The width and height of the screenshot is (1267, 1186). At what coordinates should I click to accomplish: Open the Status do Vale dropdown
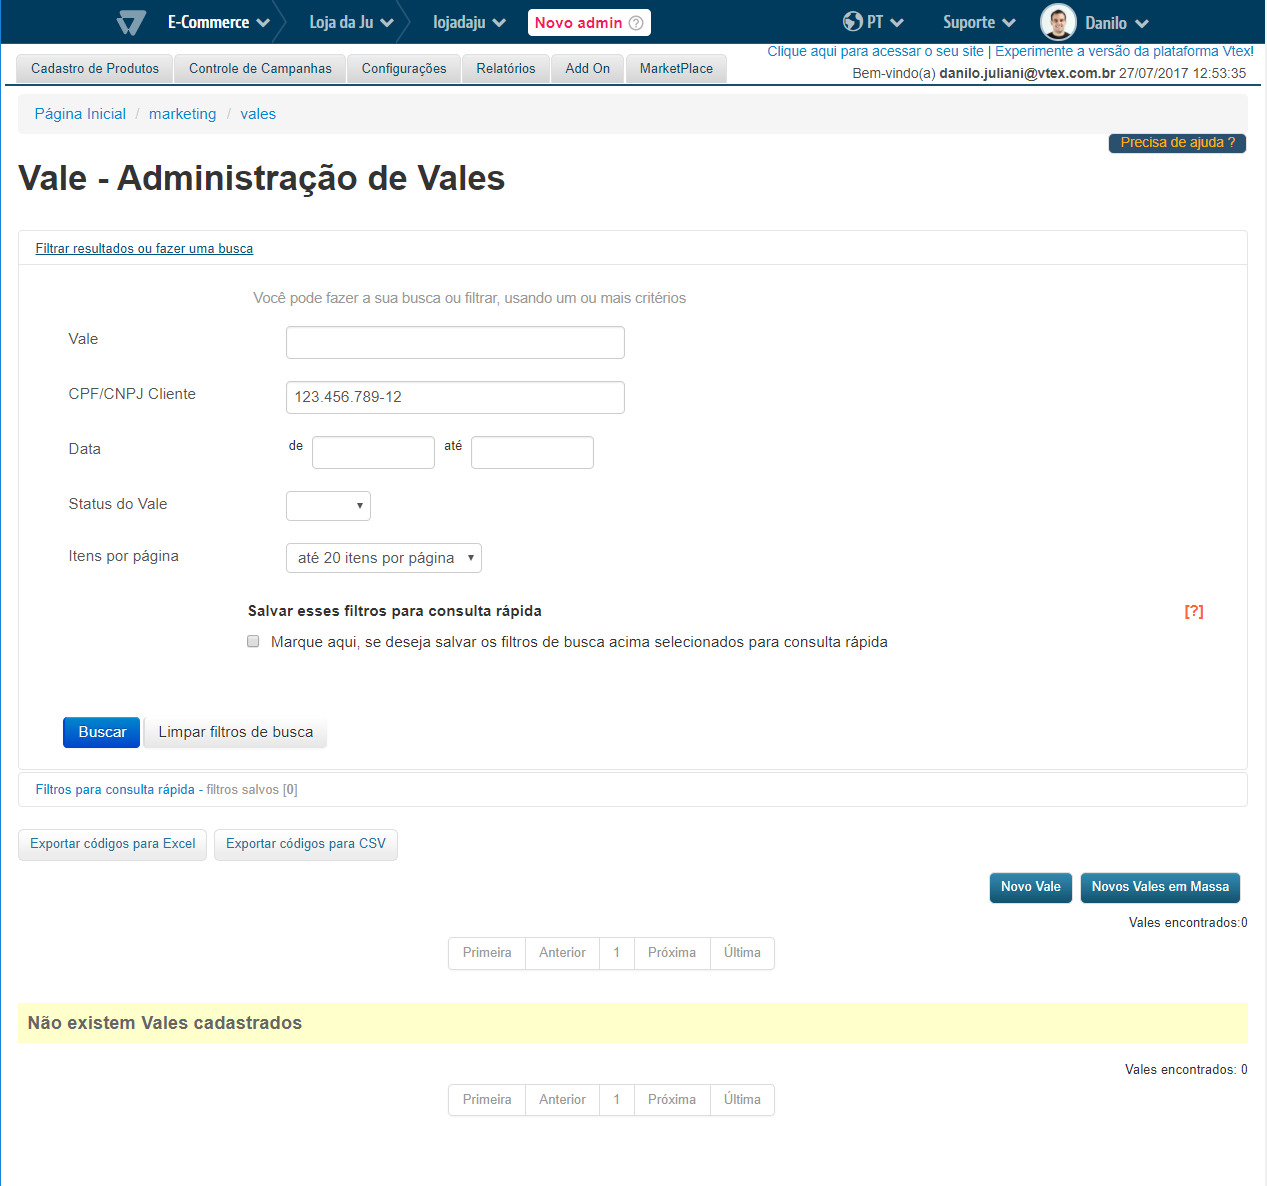(328, 506)
